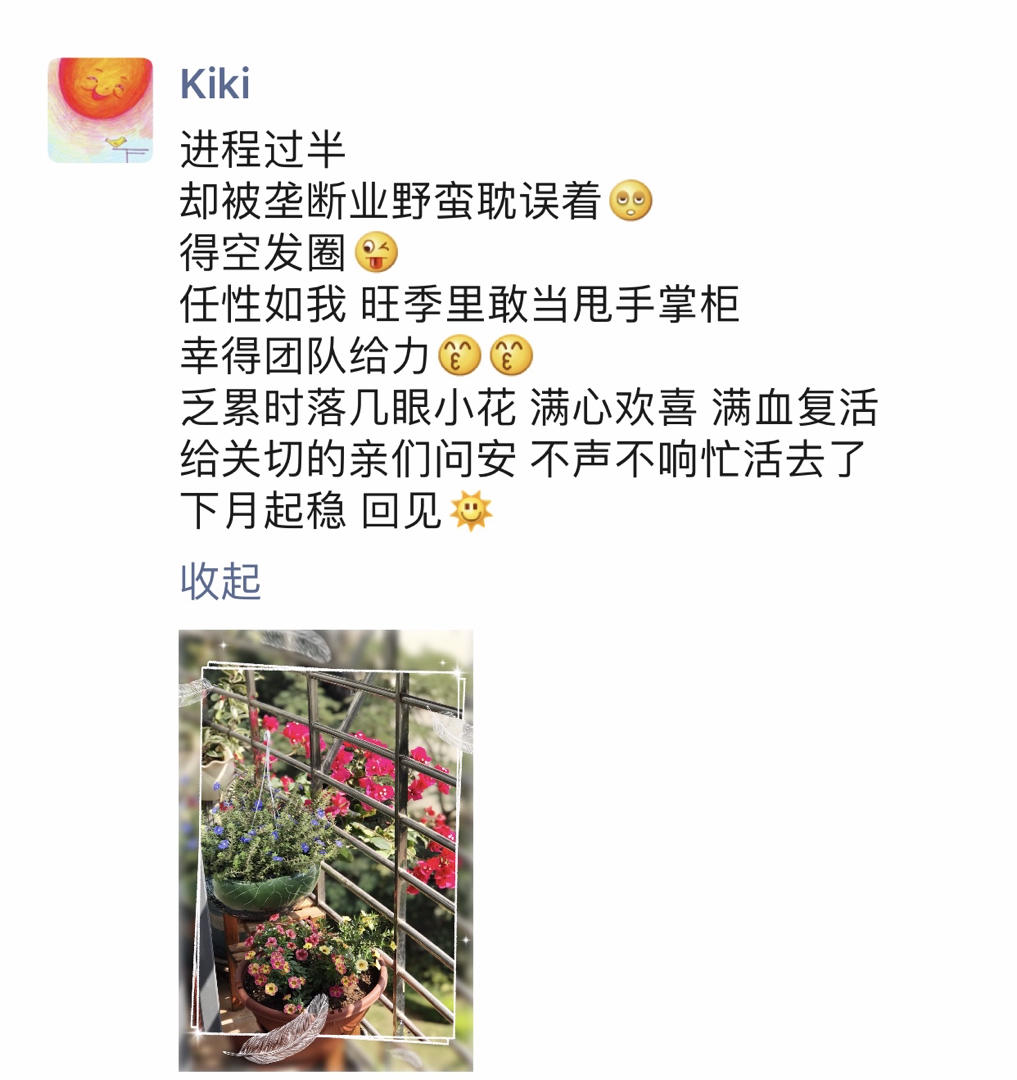Click the second kissing emoji after 给力
1017x1080 pixels.
pos(511,355)
